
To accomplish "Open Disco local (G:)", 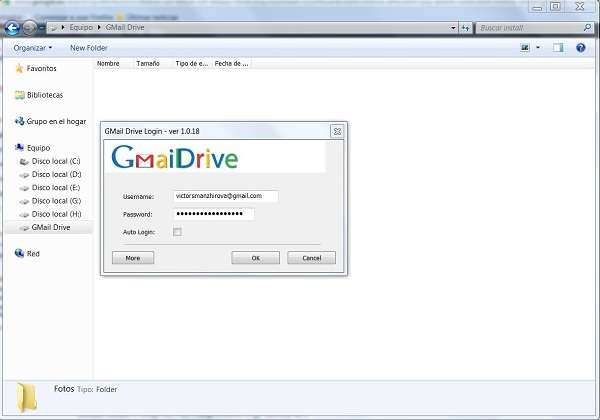I will 56,201.
